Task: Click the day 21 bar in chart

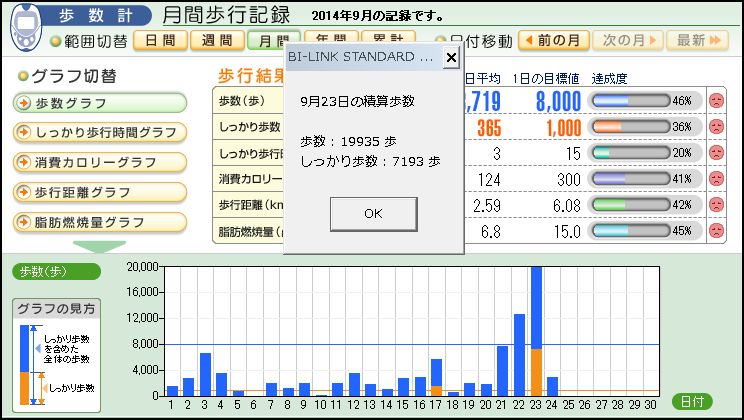Action: pos(502,371)
